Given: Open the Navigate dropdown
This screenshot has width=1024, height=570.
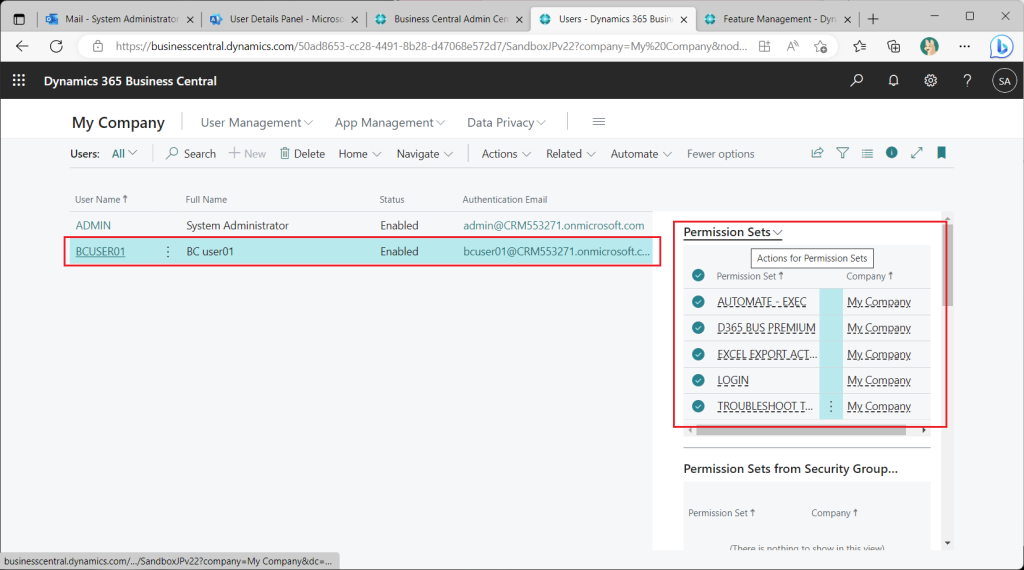Looking at the screenshot, I should click(424, 153).
